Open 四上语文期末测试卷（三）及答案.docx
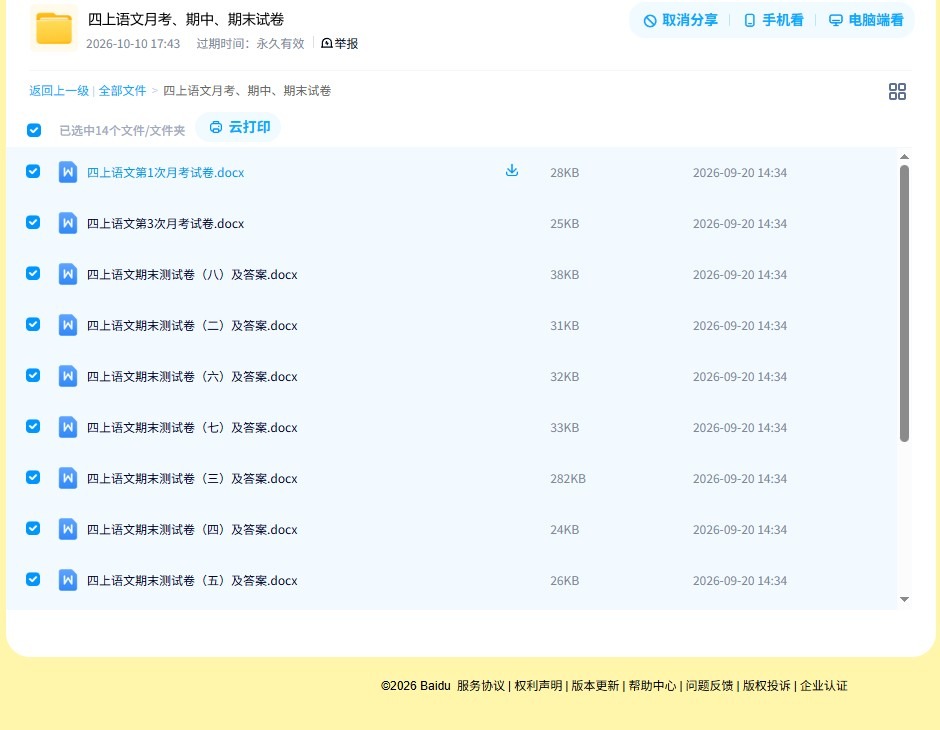 (192, 478)
